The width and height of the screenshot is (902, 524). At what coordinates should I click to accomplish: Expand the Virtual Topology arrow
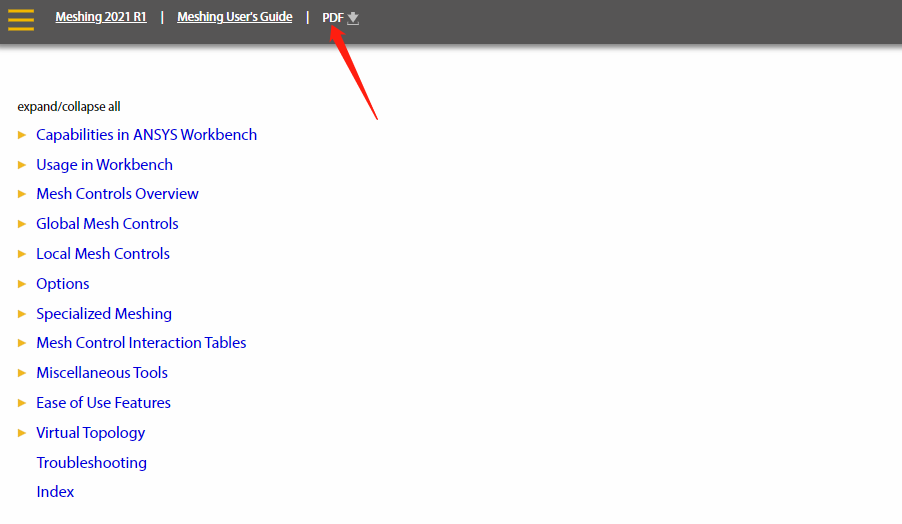click(x=22, y=433)
